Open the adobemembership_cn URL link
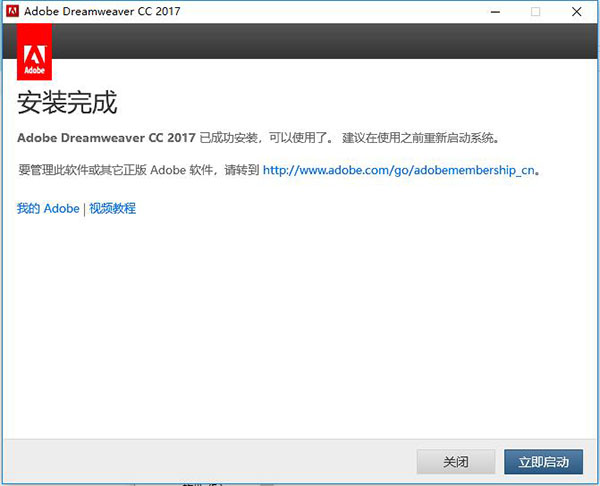 (x=399, y=170)
